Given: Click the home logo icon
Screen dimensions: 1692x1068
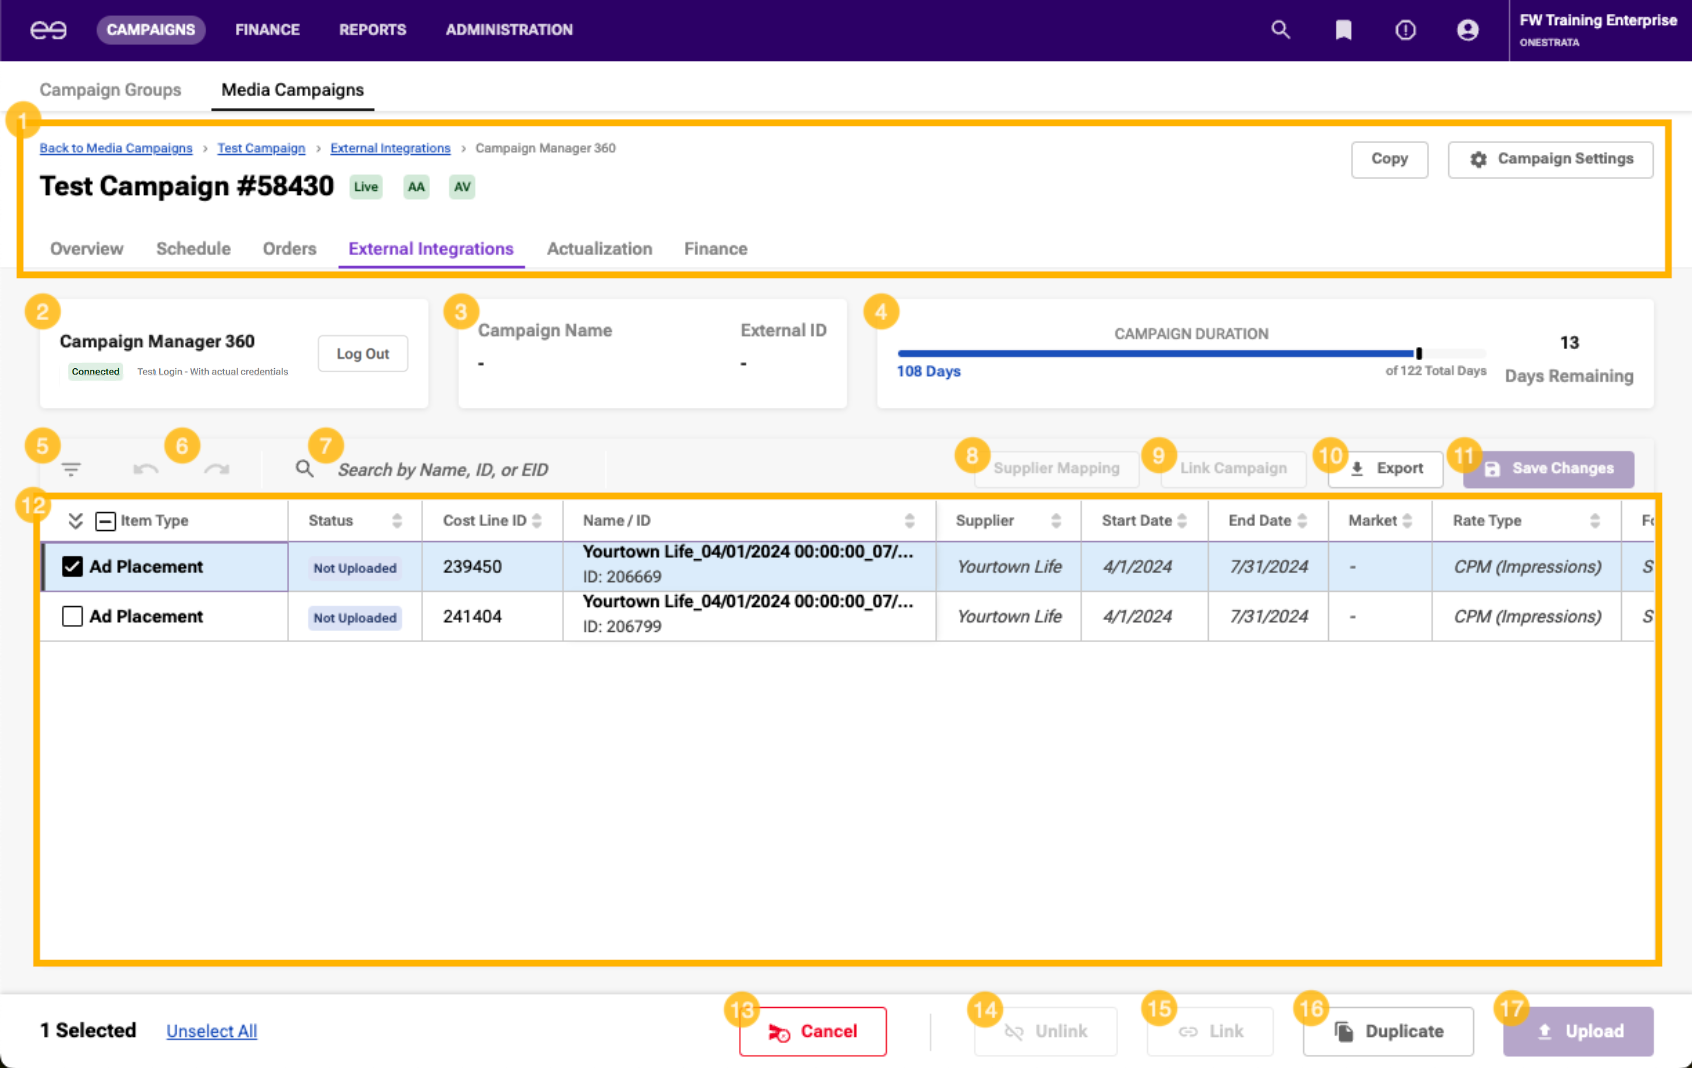Looking at the screenshot, I should coord(48,30).
